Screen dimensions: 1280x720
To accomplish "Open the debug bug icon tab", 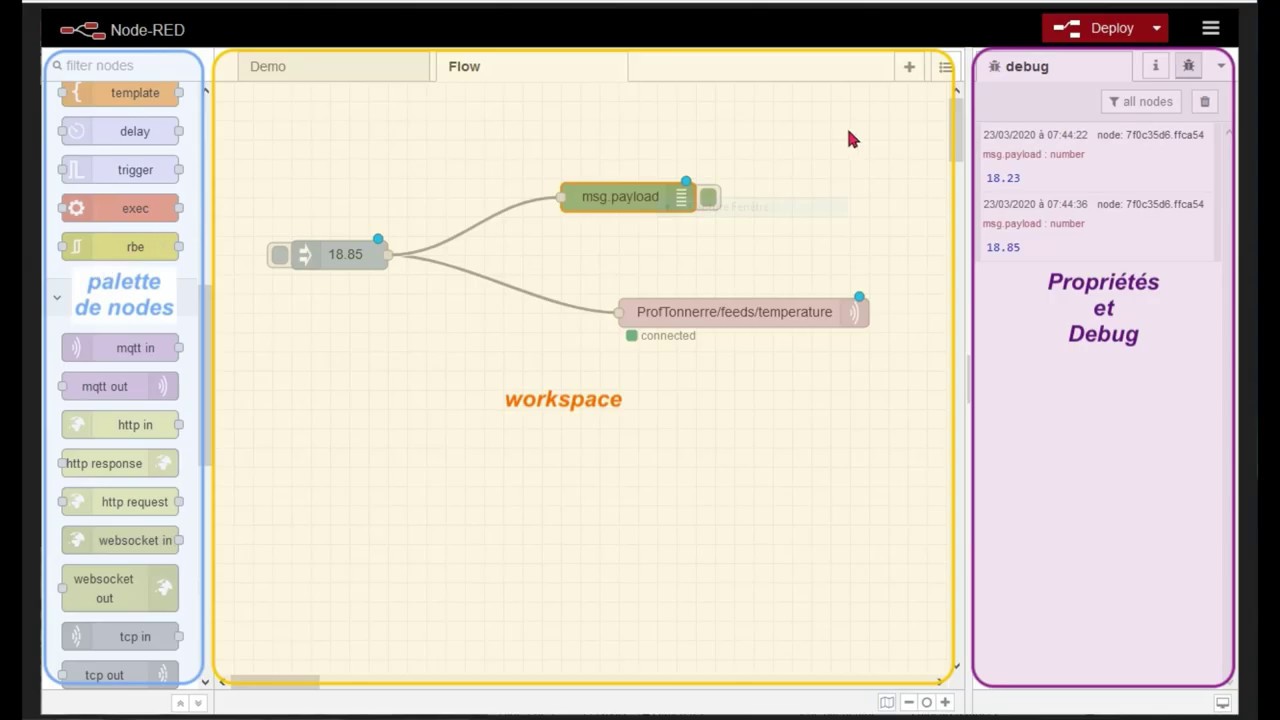I will 1188,66.
